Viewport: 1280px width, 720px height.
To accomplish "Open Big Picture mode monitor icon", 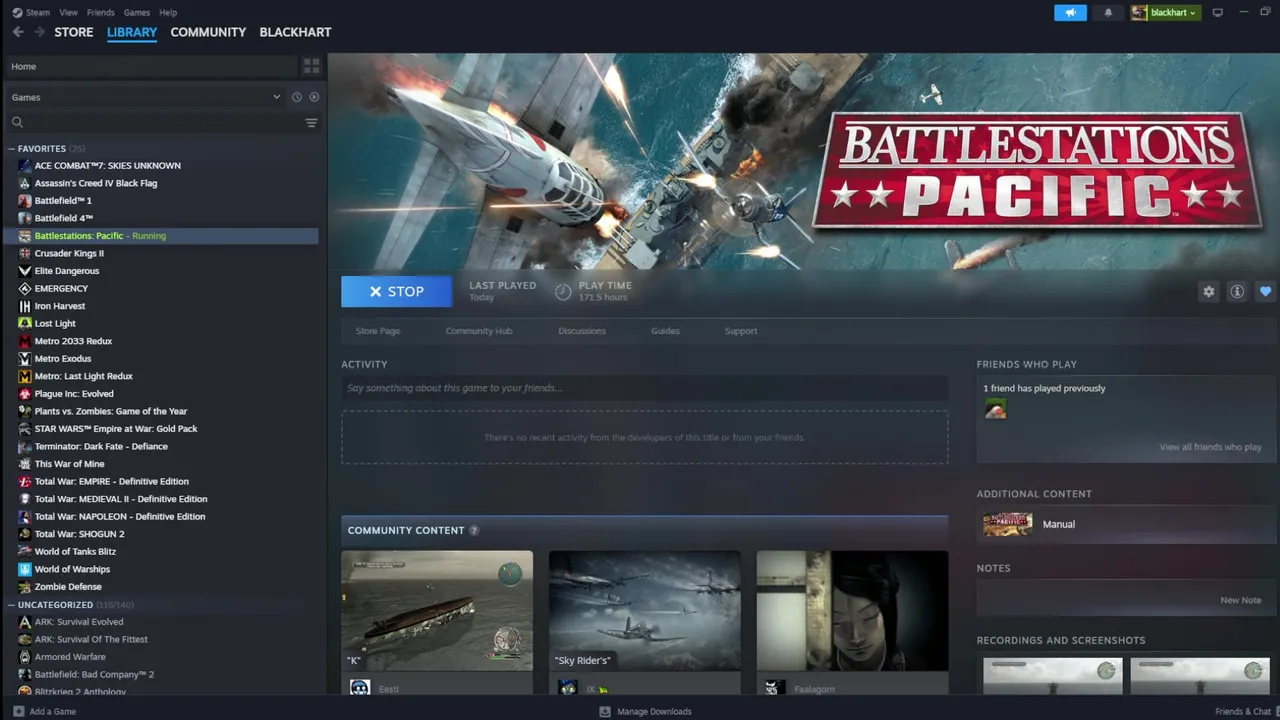I will [1217, 12].
